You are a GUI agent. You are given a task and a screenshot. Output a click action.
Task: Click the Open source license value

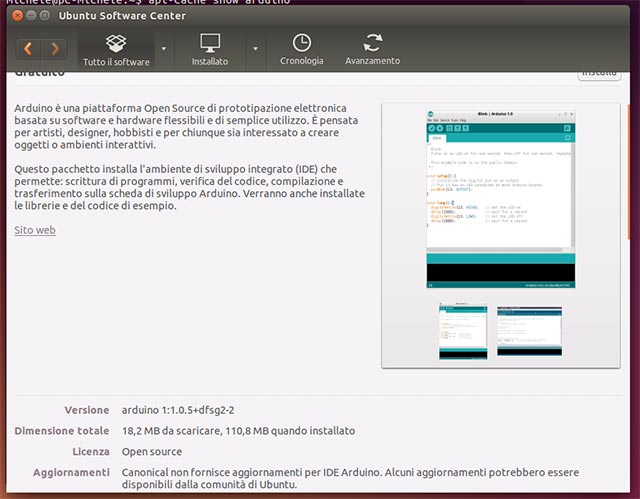pos(152,452)
